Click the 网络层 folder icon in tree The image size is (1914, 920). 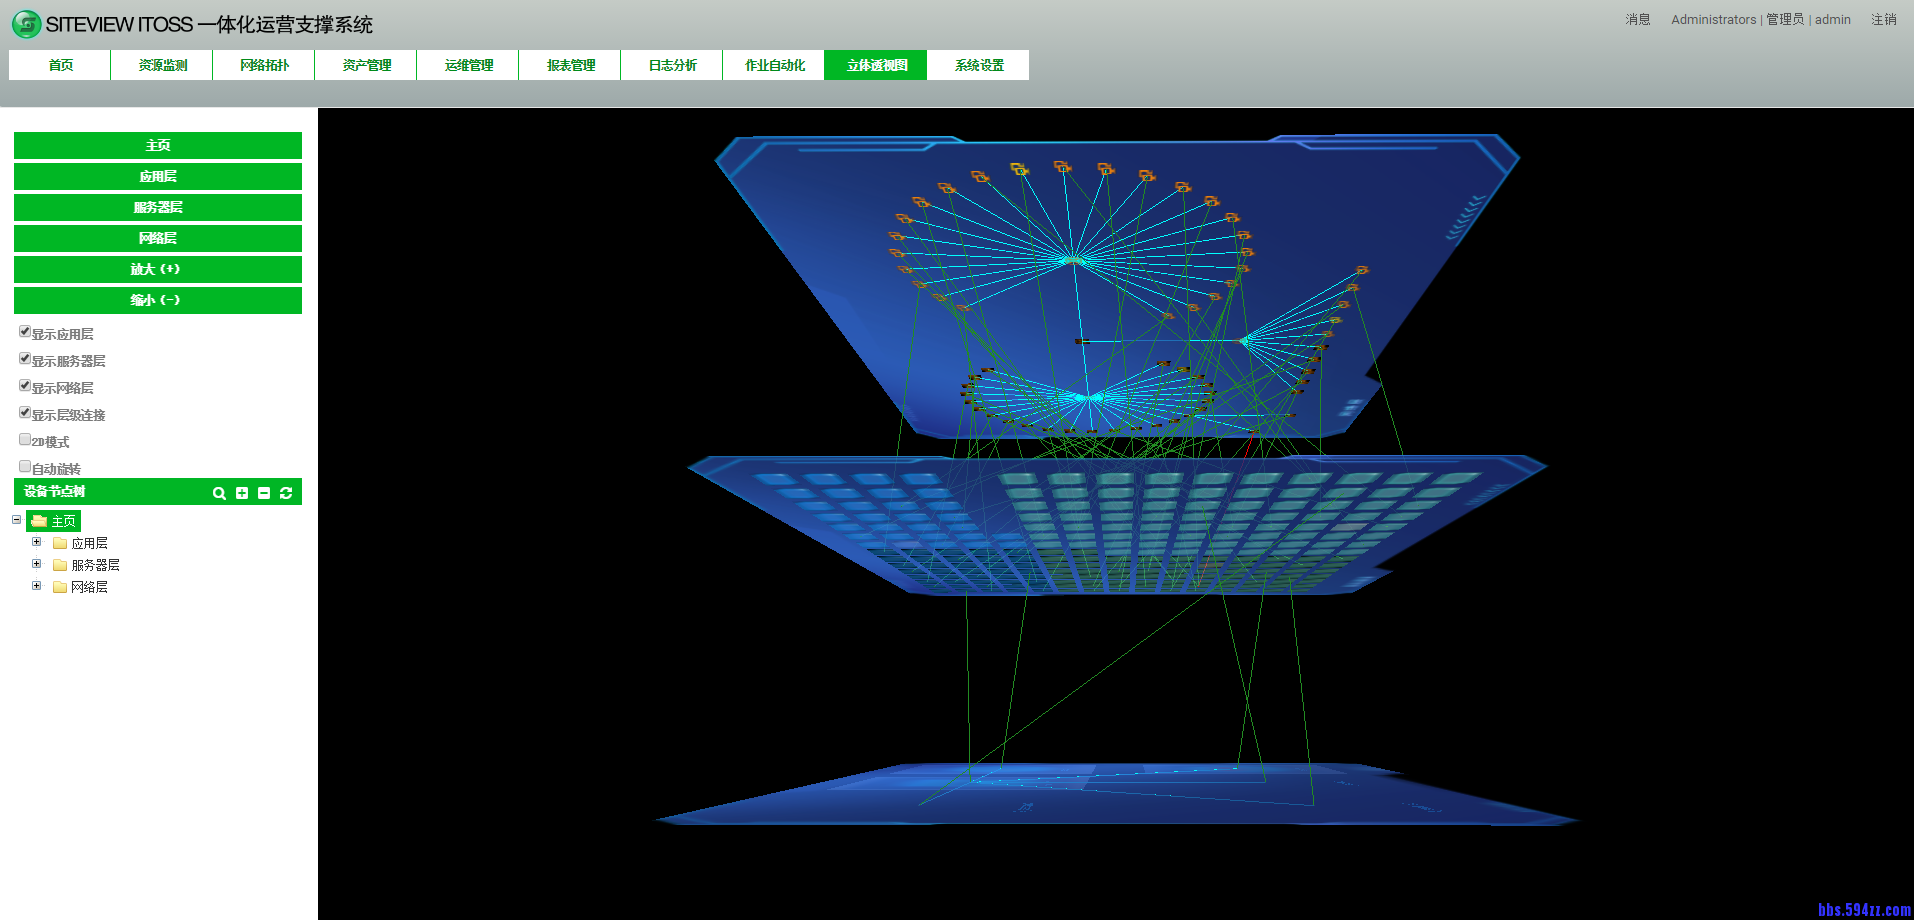click(60, 587)
